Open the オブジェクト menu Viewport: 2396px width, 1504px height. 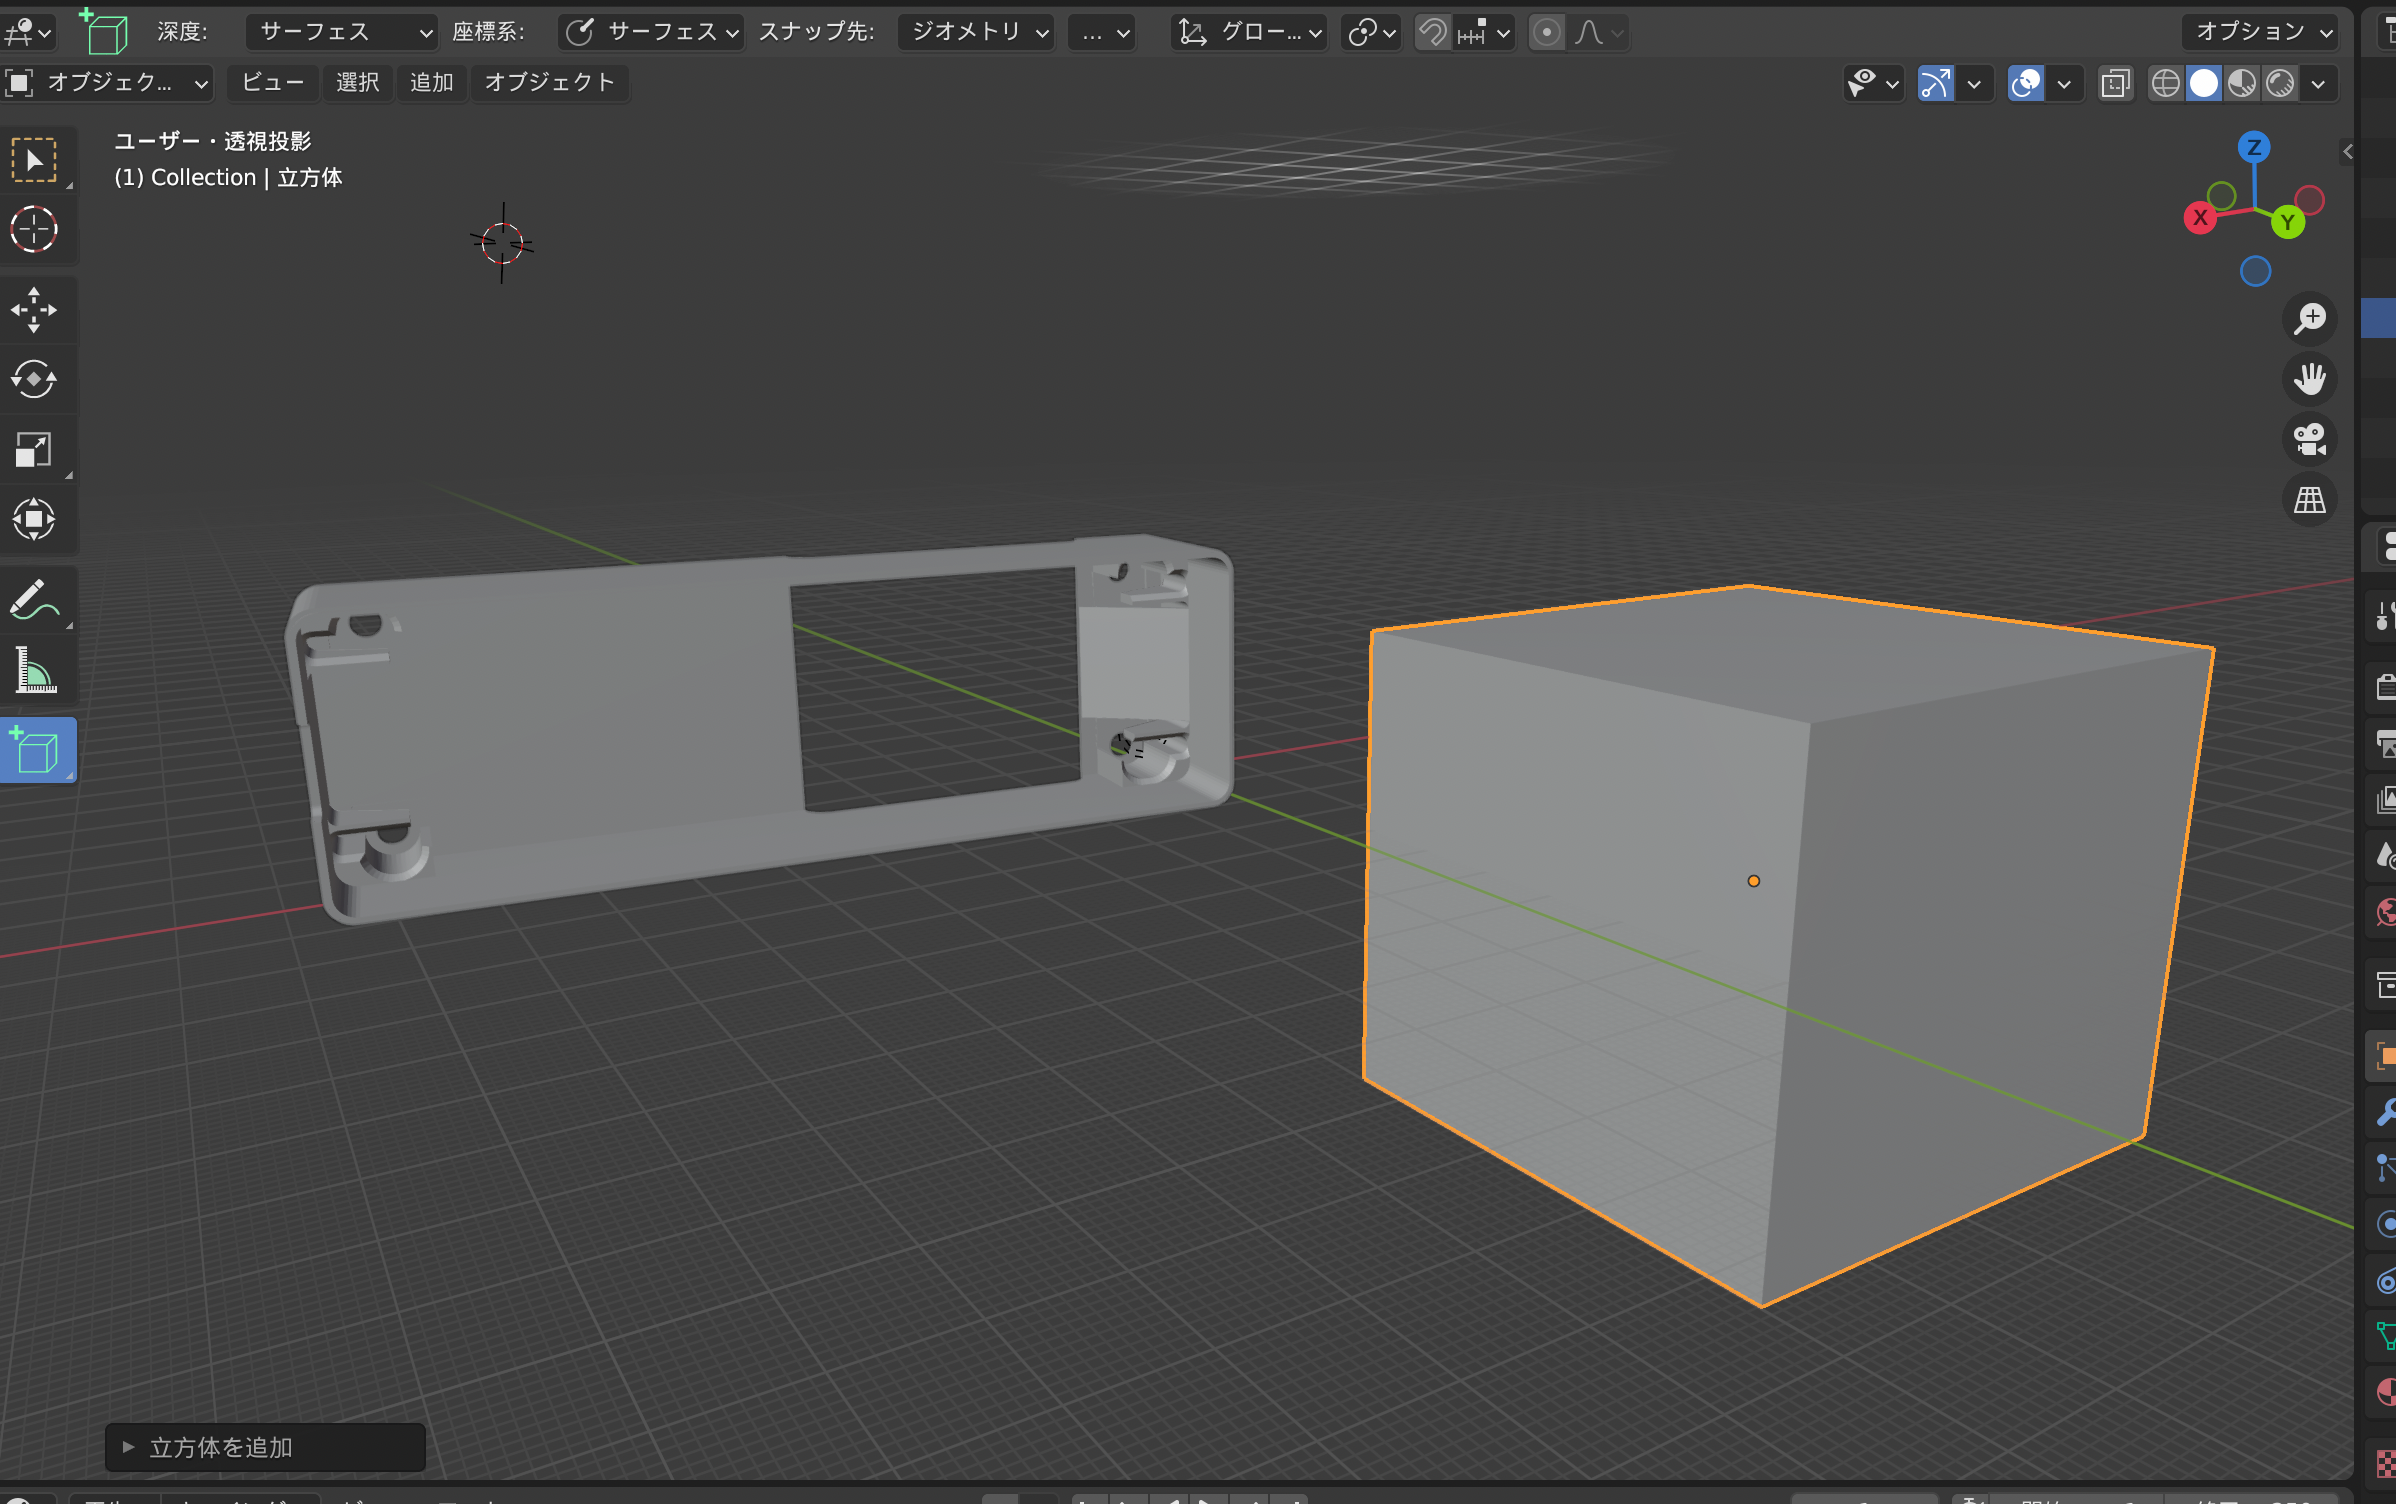point(550,83)
